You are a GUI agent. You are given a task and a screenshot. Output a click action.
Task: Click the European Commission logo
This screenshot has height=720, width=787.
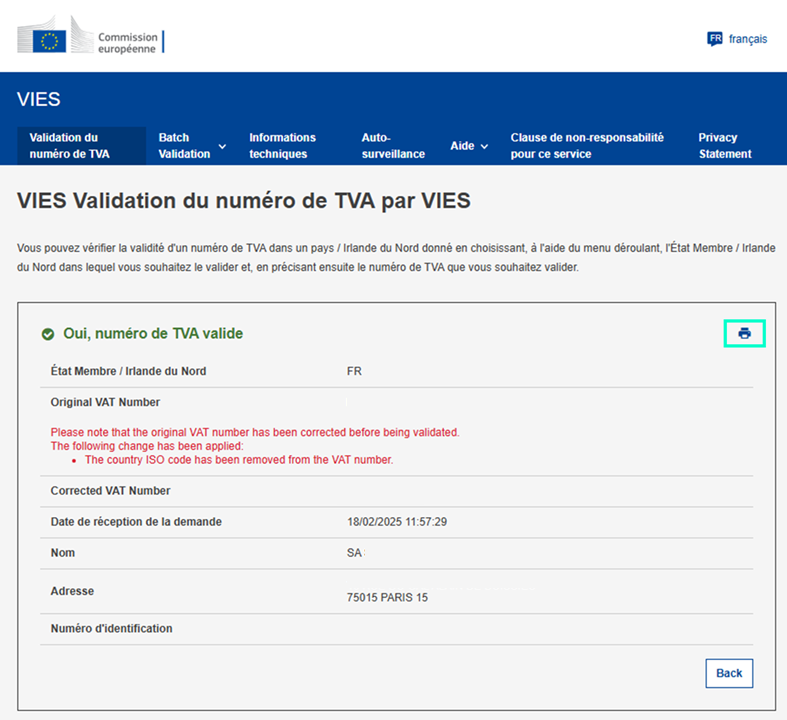point(90,41)
